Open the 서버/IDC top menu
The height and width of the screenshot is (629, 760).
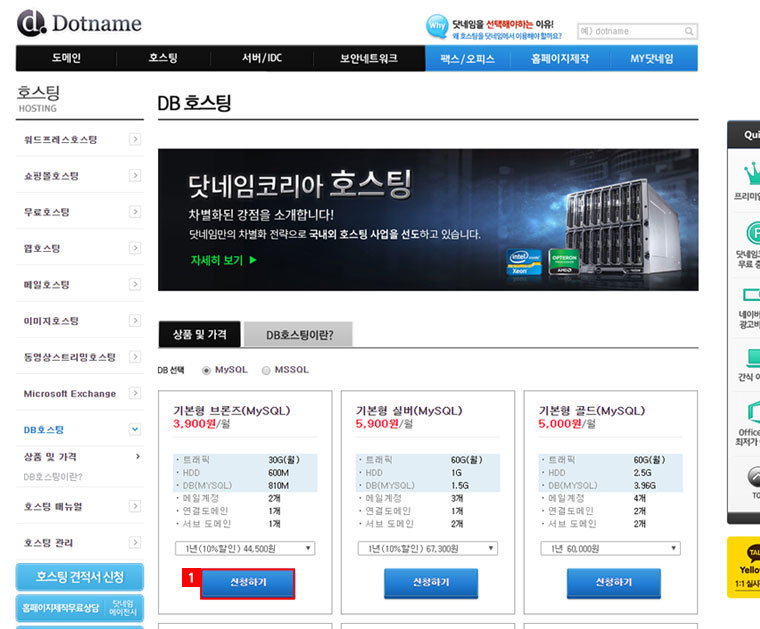tap(262, 58)
